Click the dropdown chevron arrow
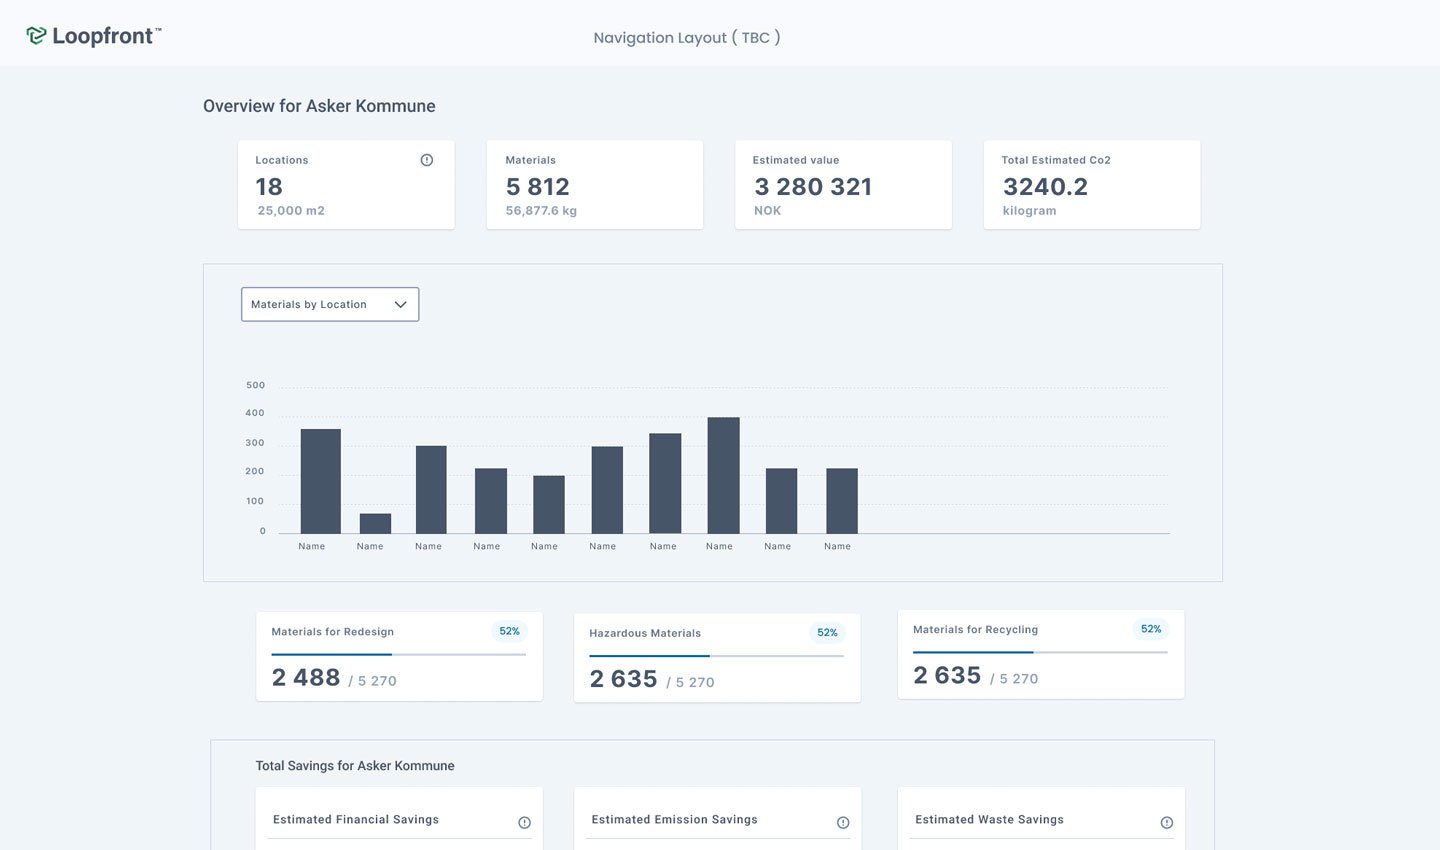 [400, 305]
